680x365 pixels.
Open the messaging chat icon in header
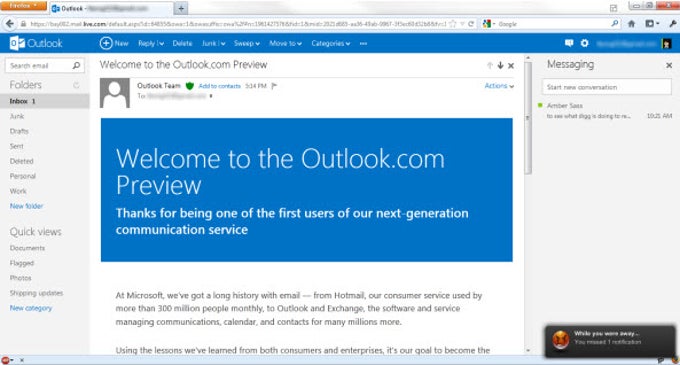(569, 43)
